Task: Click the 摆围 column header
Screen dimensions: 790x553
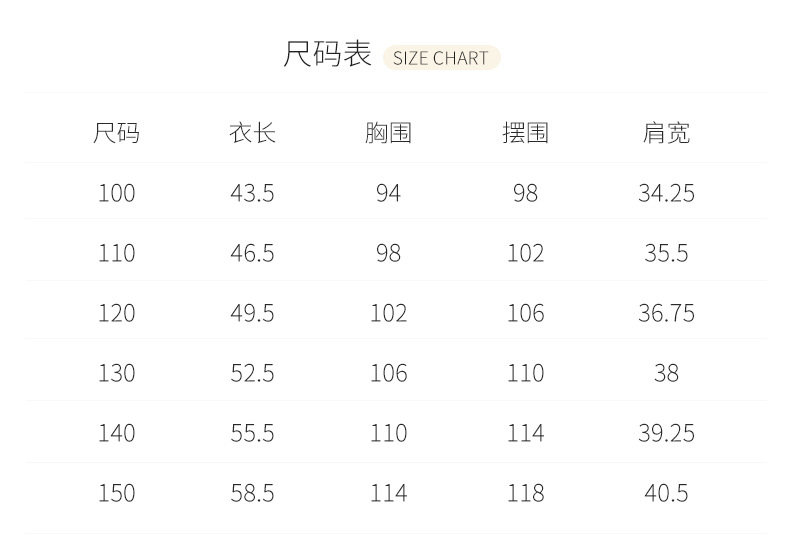Action: [525, 133]
